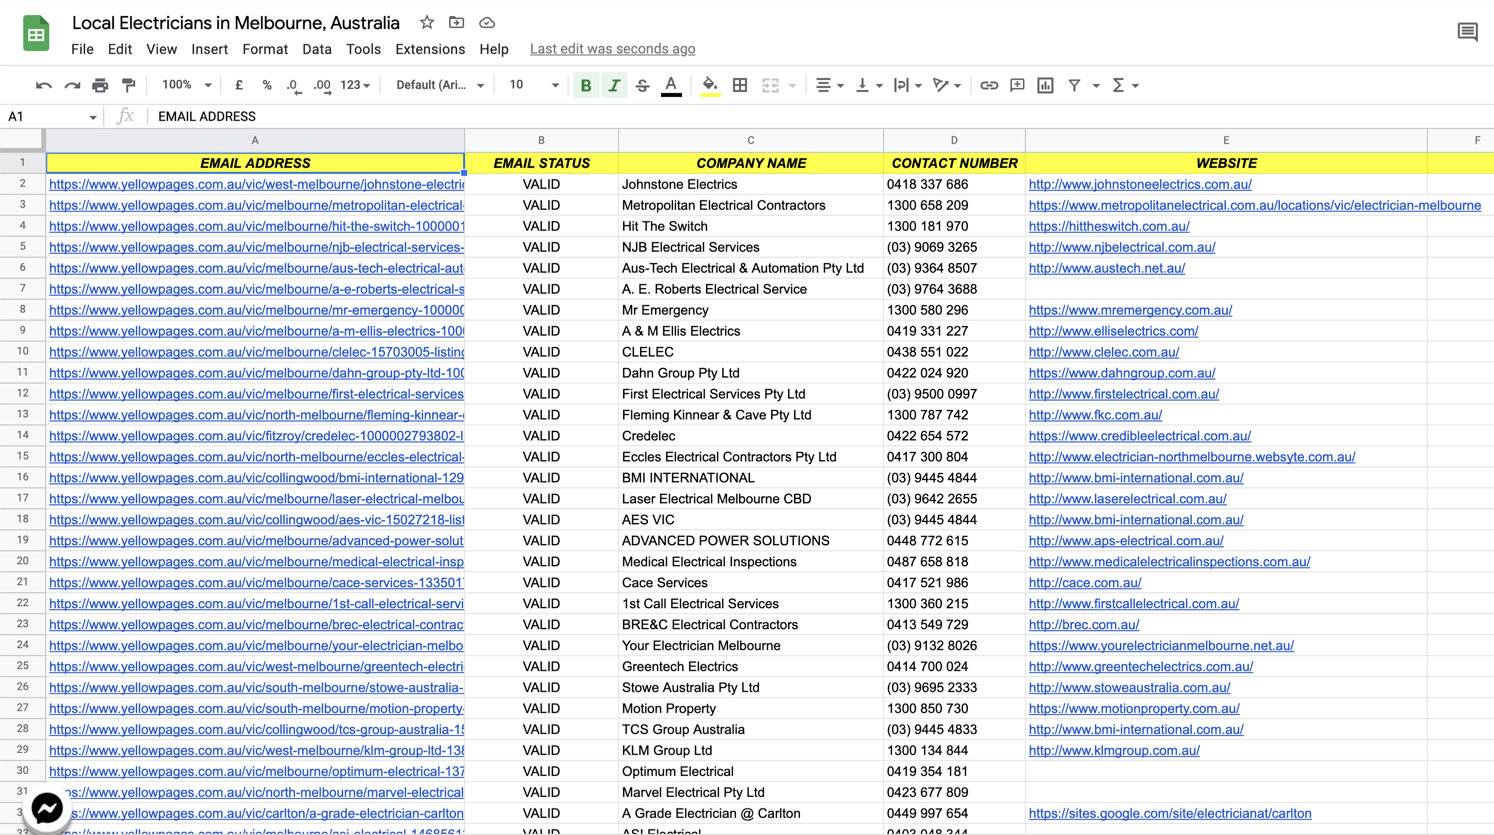Open the Edit menu
This screenshot has height=835, width=1494.
[x=120, y=49]
